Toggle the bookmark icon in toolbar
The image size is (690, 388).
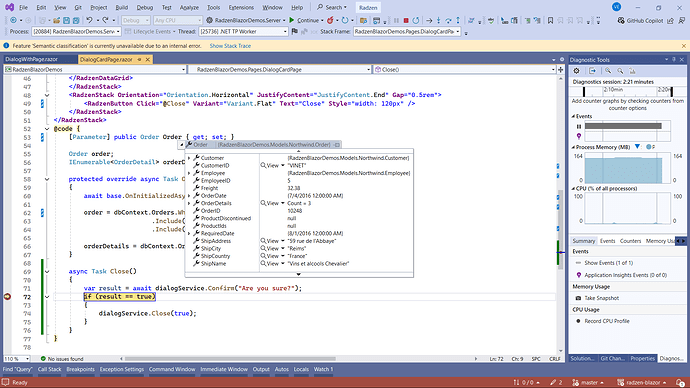[550, 20]
